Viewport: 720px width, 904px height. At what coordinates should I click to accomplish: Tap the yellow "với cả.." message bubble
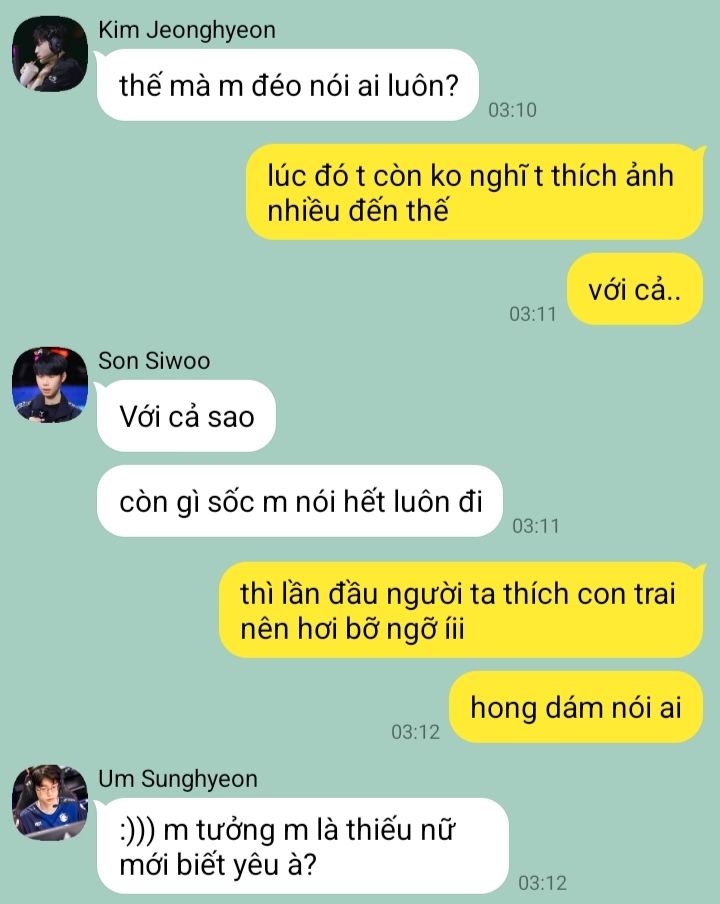pyautogui.click(x=635, y=289)
